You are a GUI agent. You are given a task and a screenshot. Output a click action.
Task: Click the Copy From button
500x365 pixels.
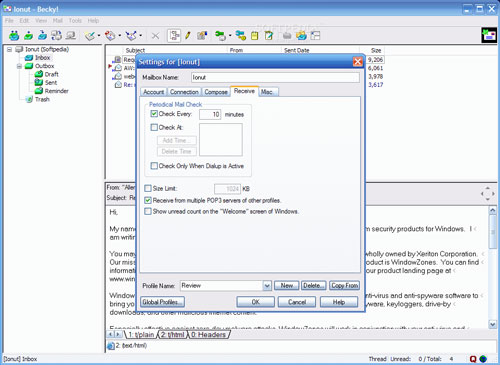[x=345, y=286]
